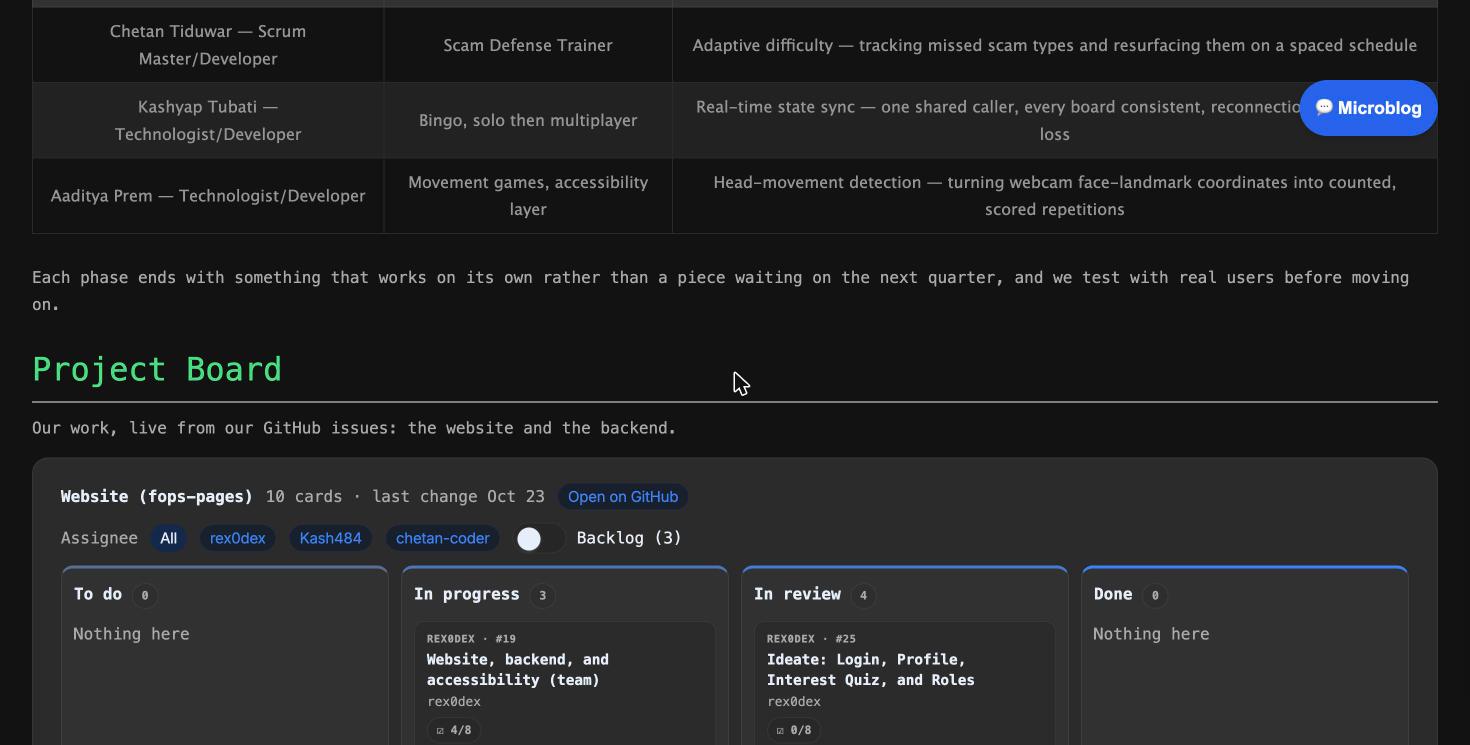Select the 'Bingo, solo then multiplayer' cell

(528, 120)
